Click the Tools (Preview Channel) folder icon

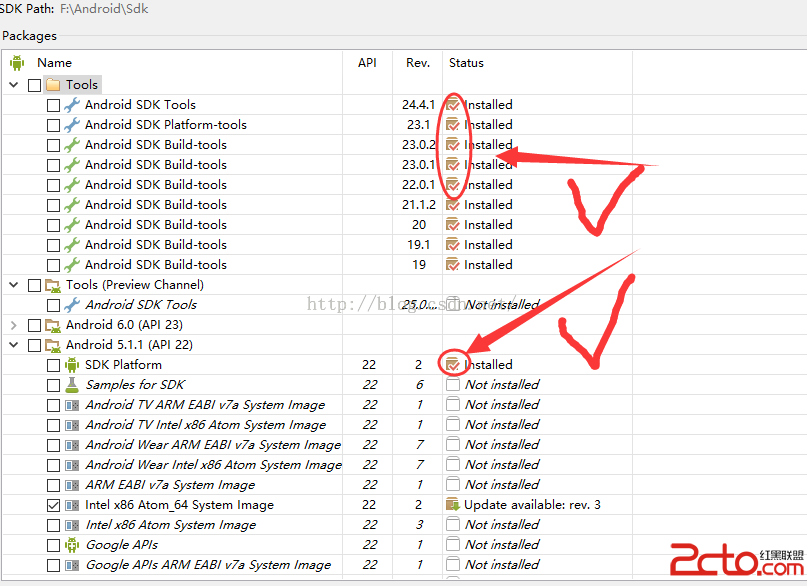[x=53, y=285]
